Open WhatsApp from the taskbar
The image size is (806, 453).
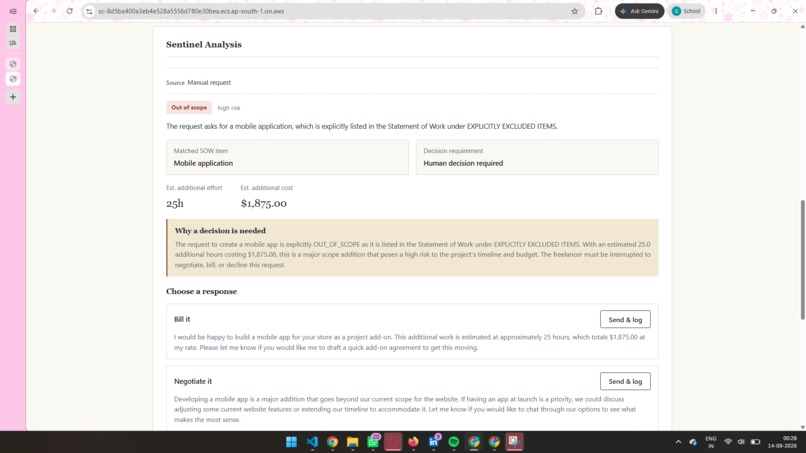[373, 442]
